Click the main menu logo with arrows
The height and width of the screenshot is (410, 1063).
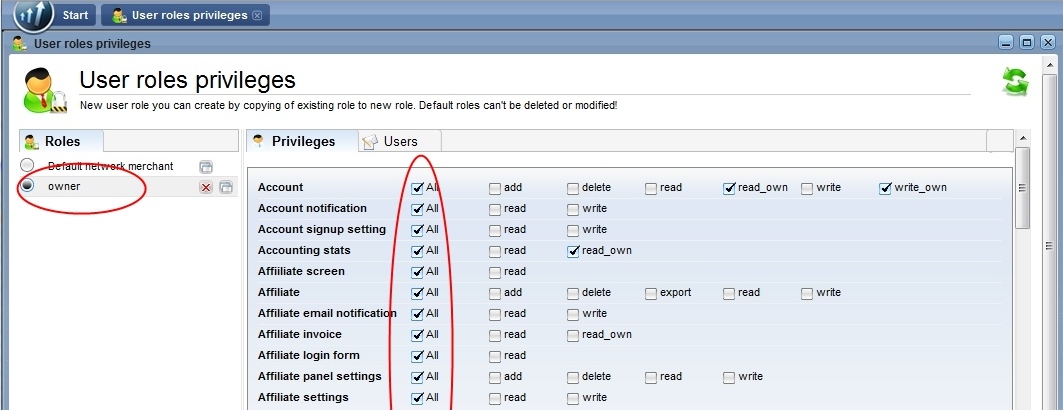point(33,15)
